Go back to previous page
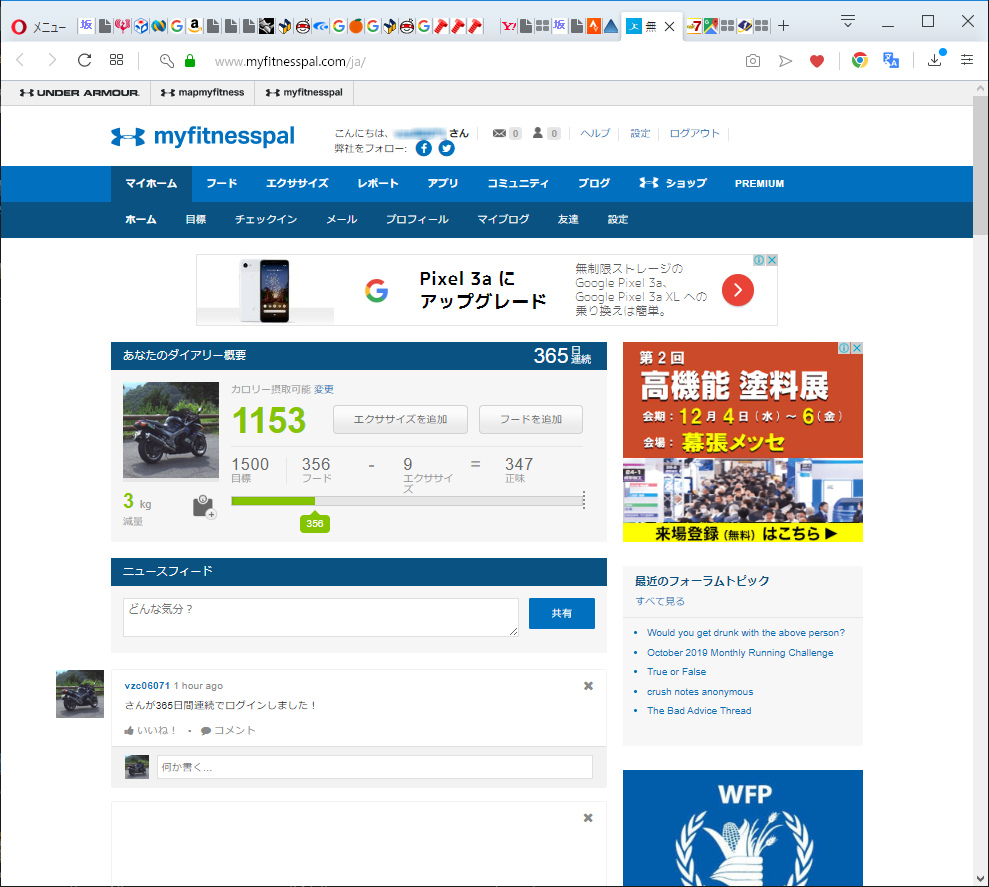The image size is (989, 887). tap(21, 61)
